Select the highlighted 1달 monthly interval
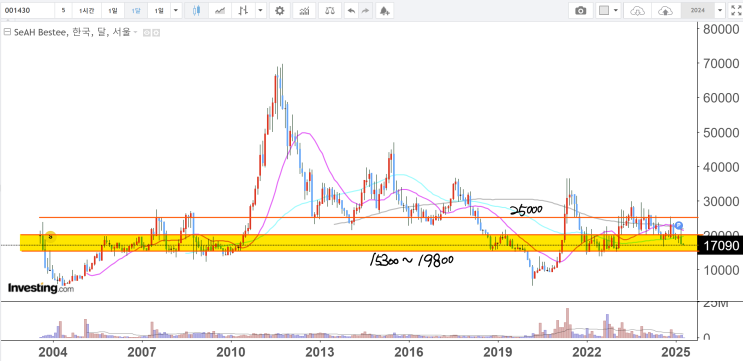The width and height of the screenshot is (743, 361). 136,10
